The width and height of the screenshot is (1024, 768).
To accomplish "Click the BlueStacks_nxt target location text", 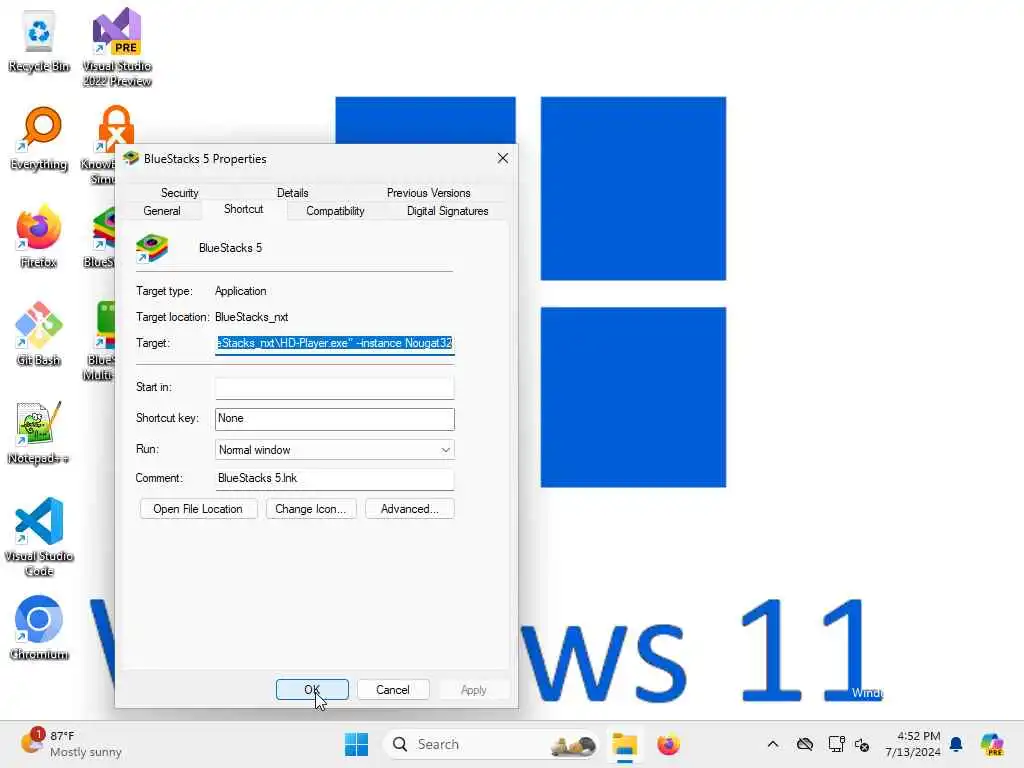I will click(251, 317).
